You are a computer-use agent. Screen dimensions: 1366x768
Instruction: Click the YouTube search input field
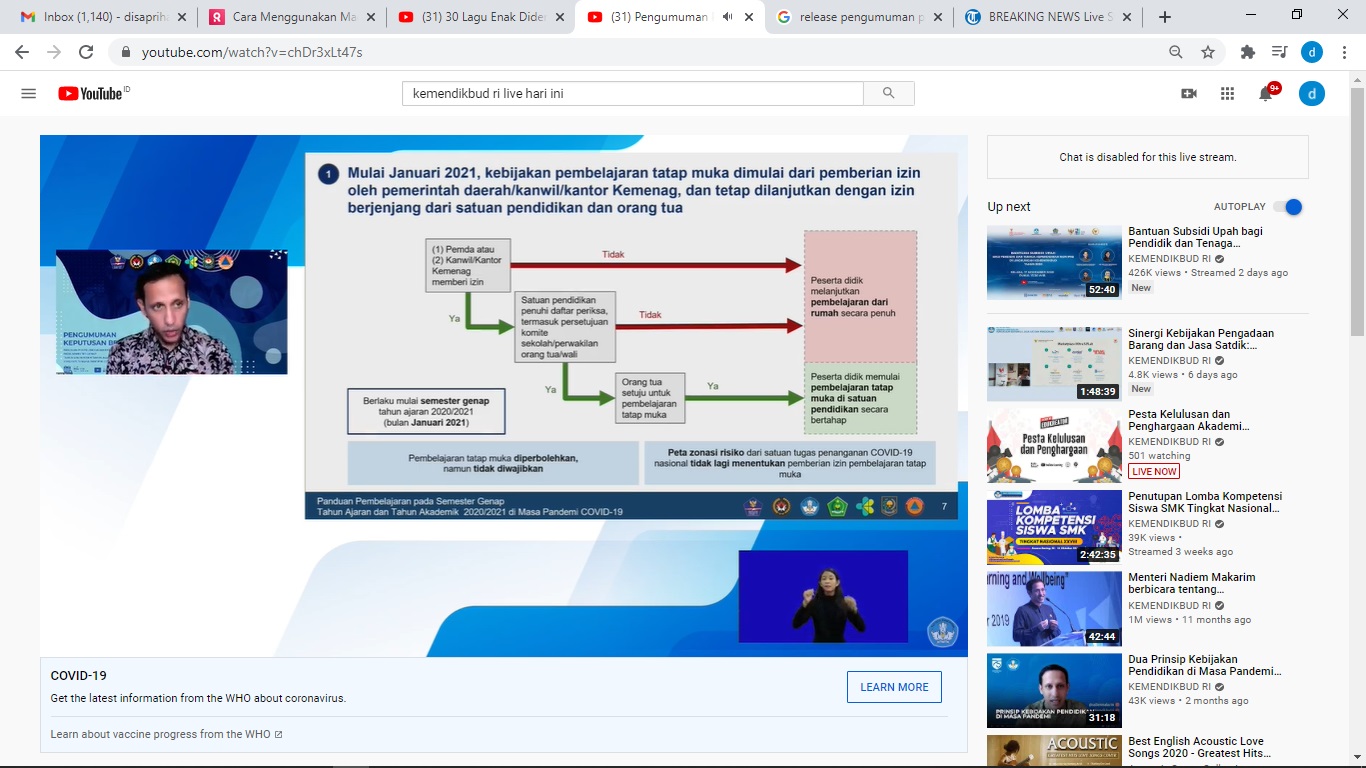point(632,93)
